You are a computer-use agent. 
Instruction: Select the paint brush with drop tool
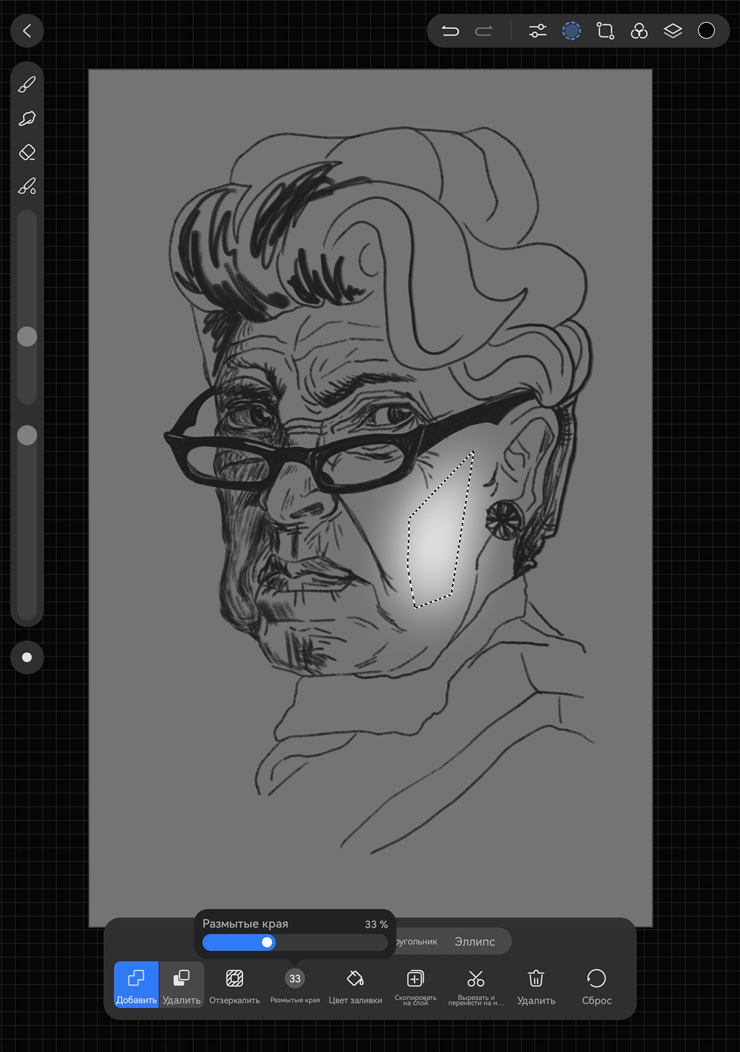(27, 186)
